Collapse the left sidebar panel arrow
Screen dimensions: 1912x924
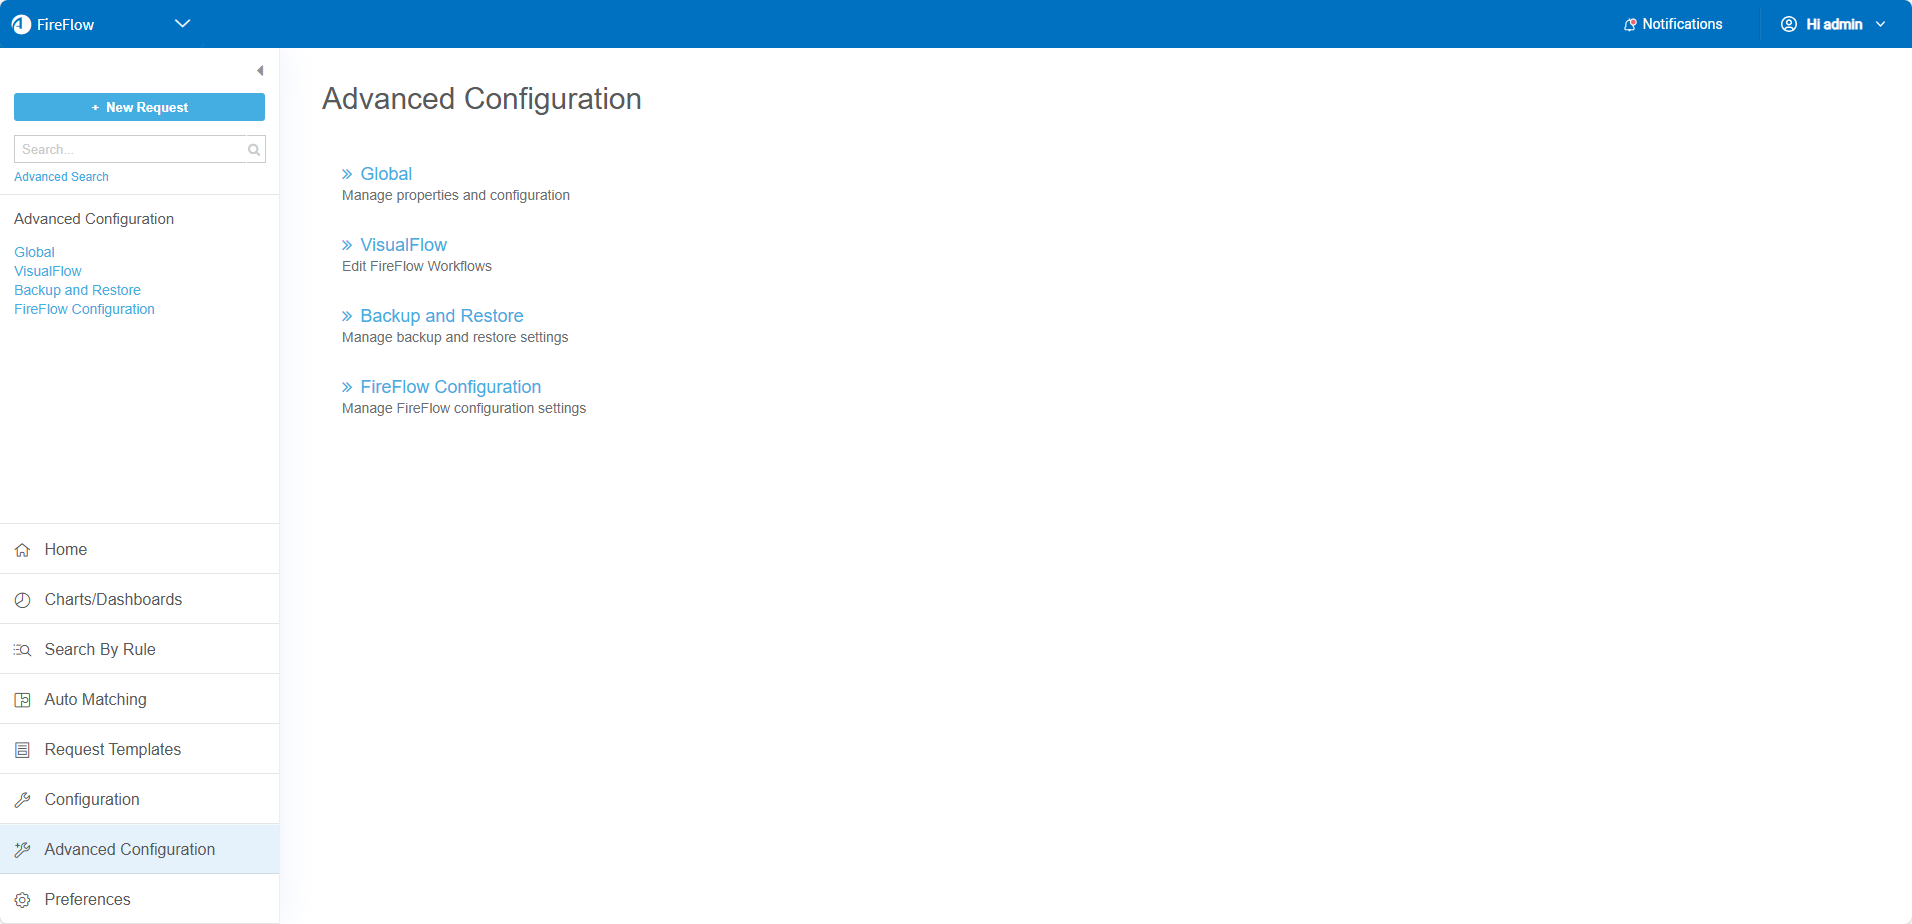pos(260,71)
